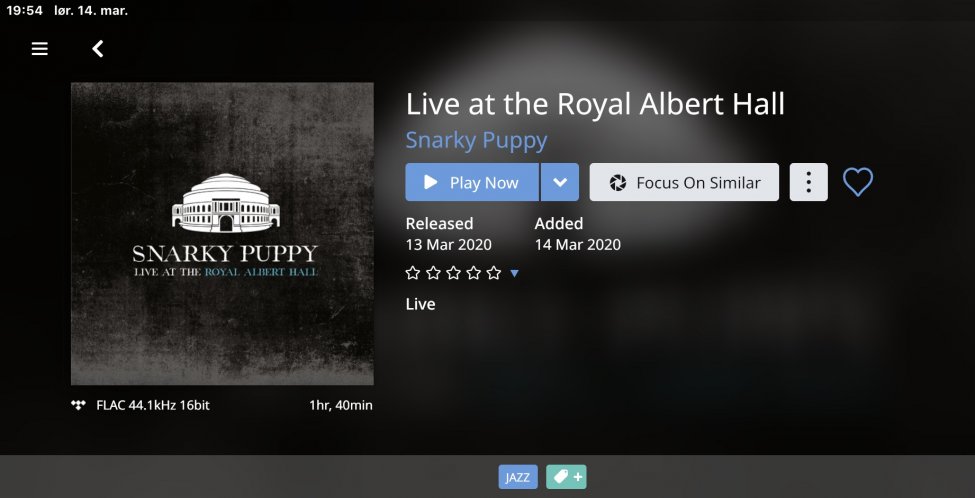
Task: Click Focus On Similar button
Action: click(684, 182)
